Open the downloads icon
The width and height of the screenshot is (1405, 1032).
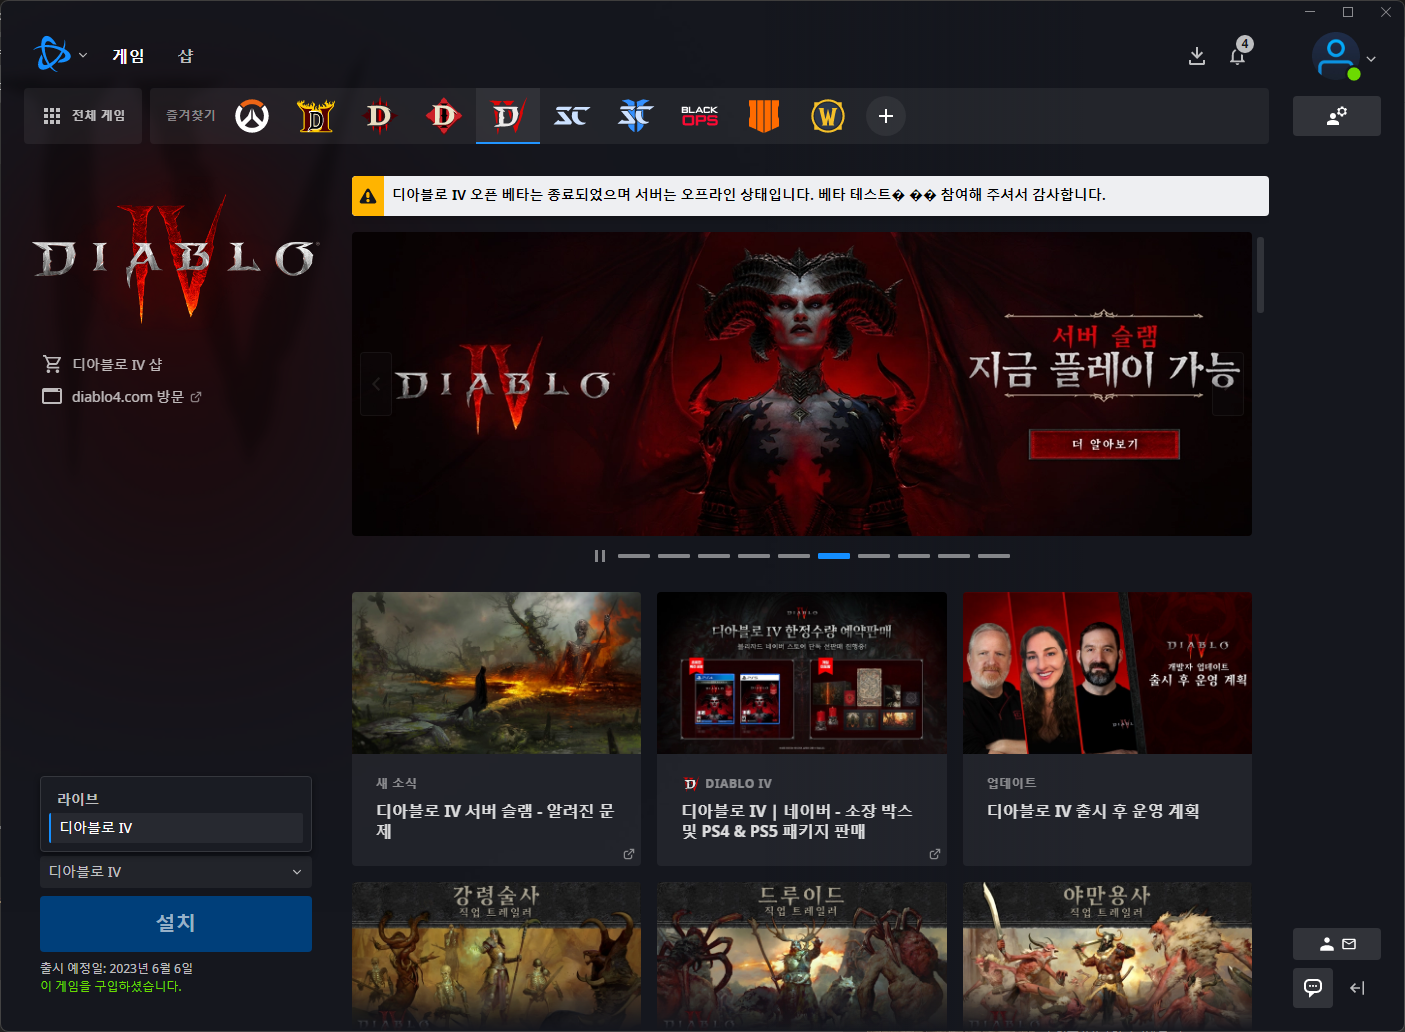1196,56
